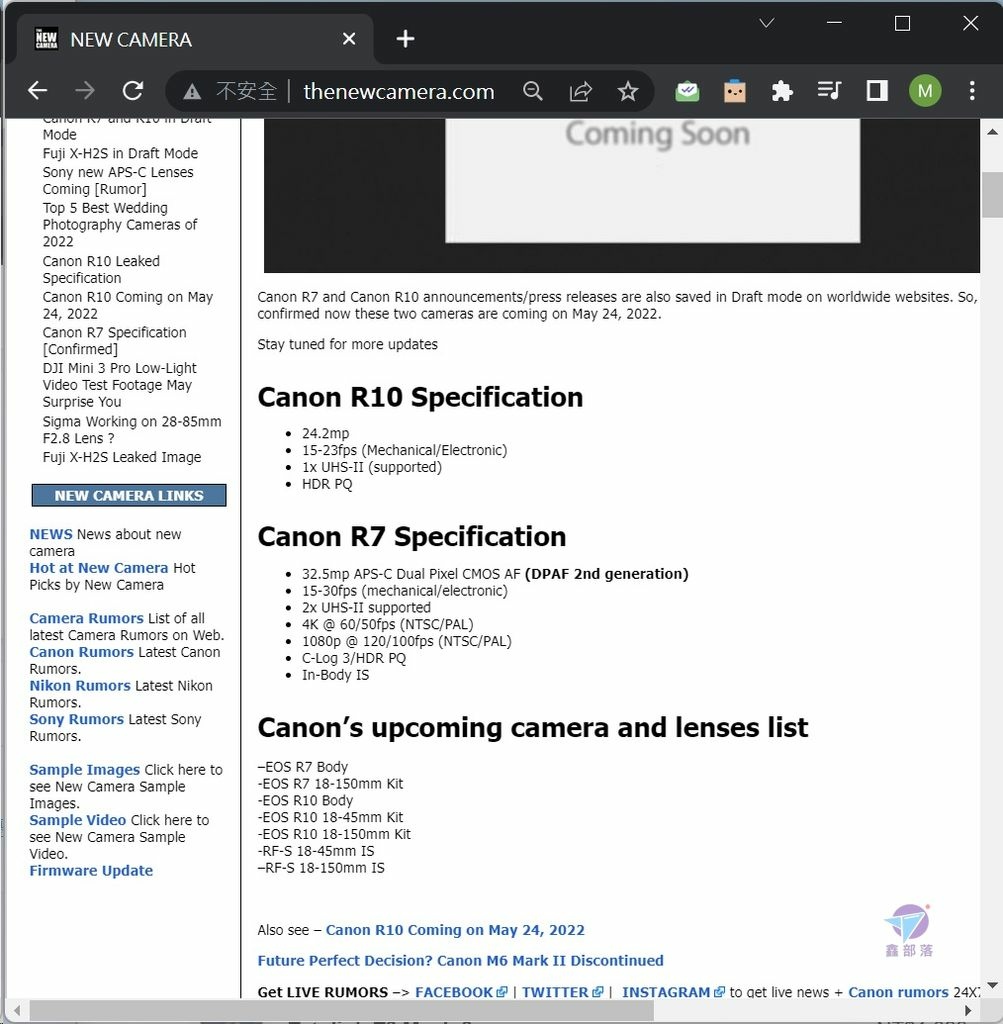This screenshot has width=1003, height=1024.
Task: Open the Camera Rumors link
Action: pyautogui.click(x=86, y=618)
